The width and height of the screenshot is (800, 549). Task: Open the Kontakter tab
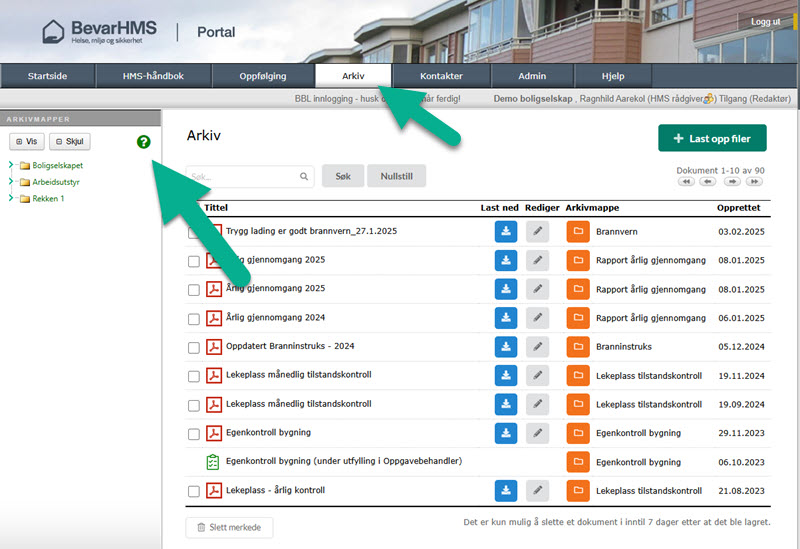click(441, 76)
